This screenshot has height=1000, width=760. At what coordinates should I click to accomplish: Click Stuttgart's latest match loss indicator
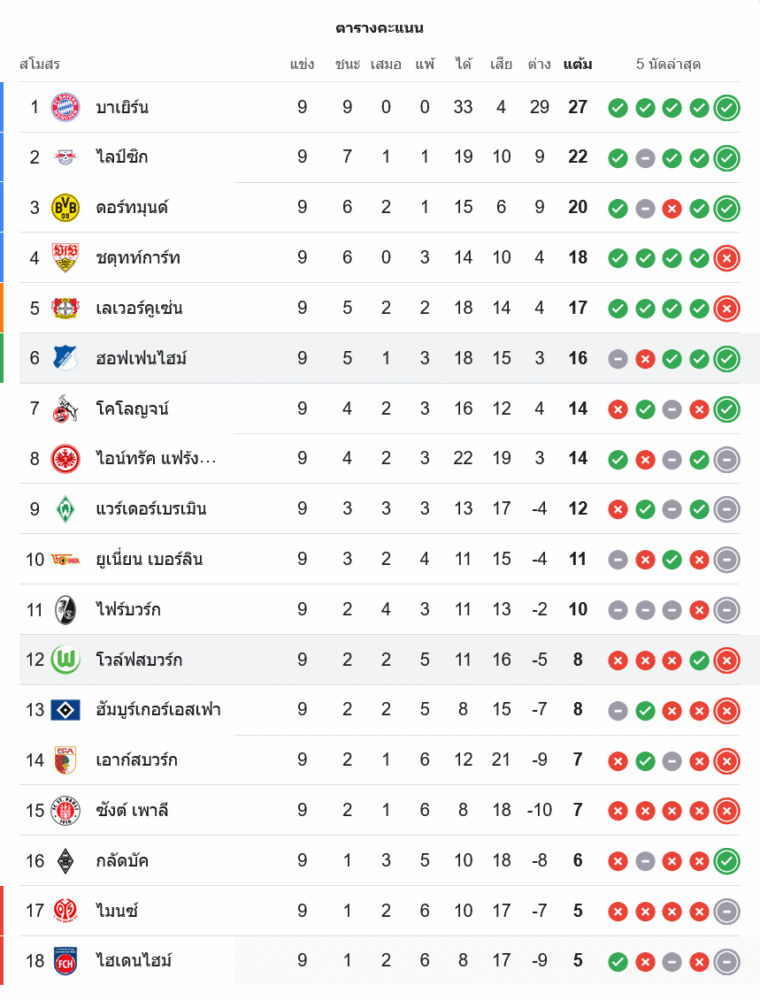(727, 258)
